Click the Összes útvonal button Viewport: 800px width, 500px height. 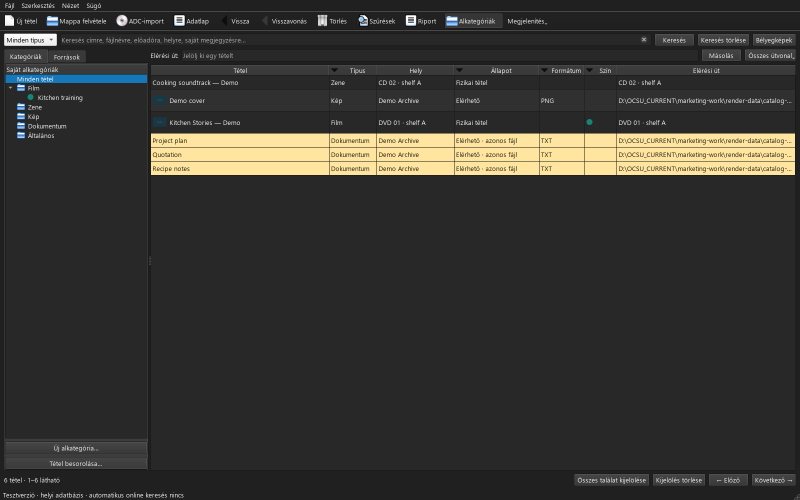click(x=770, y=56)
